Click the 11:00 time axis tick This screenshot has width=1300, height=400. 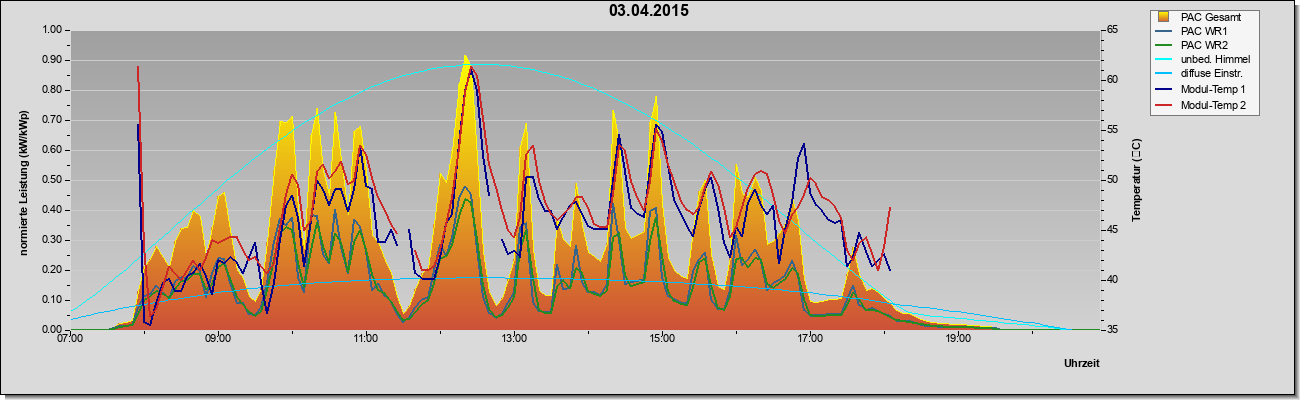366,339
